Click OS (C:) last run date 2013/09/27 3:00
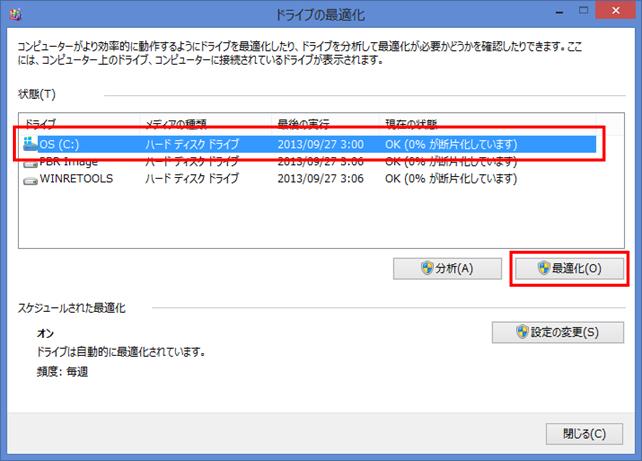The height and width of the screenshot is (461, 642). tap(320, 144)
